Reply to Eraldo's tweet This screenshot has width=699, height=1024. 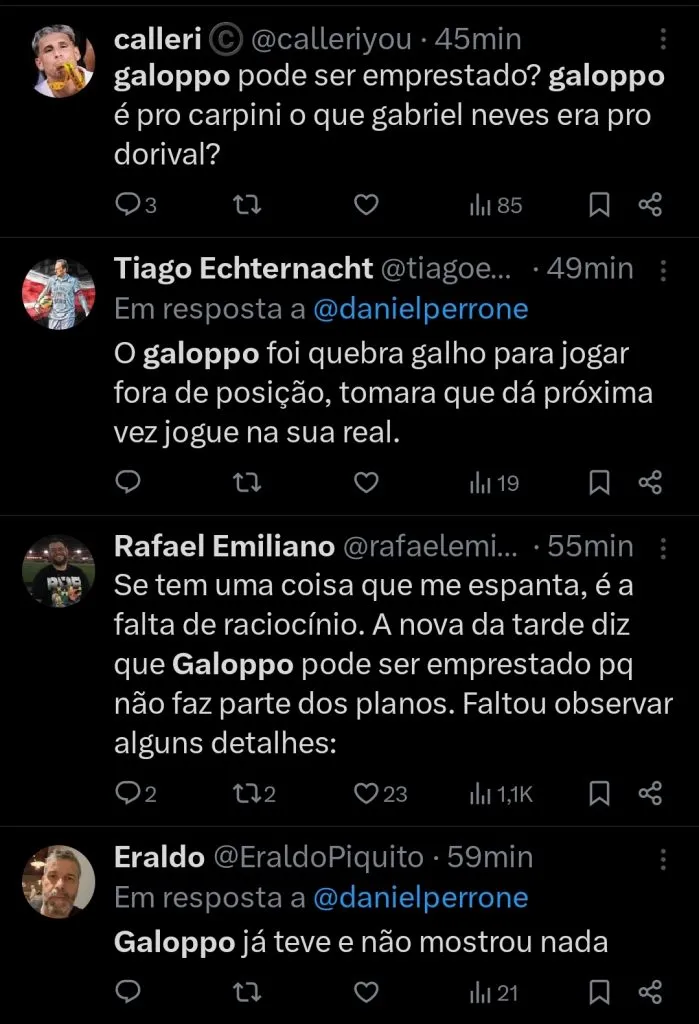[x=128, y=991]
